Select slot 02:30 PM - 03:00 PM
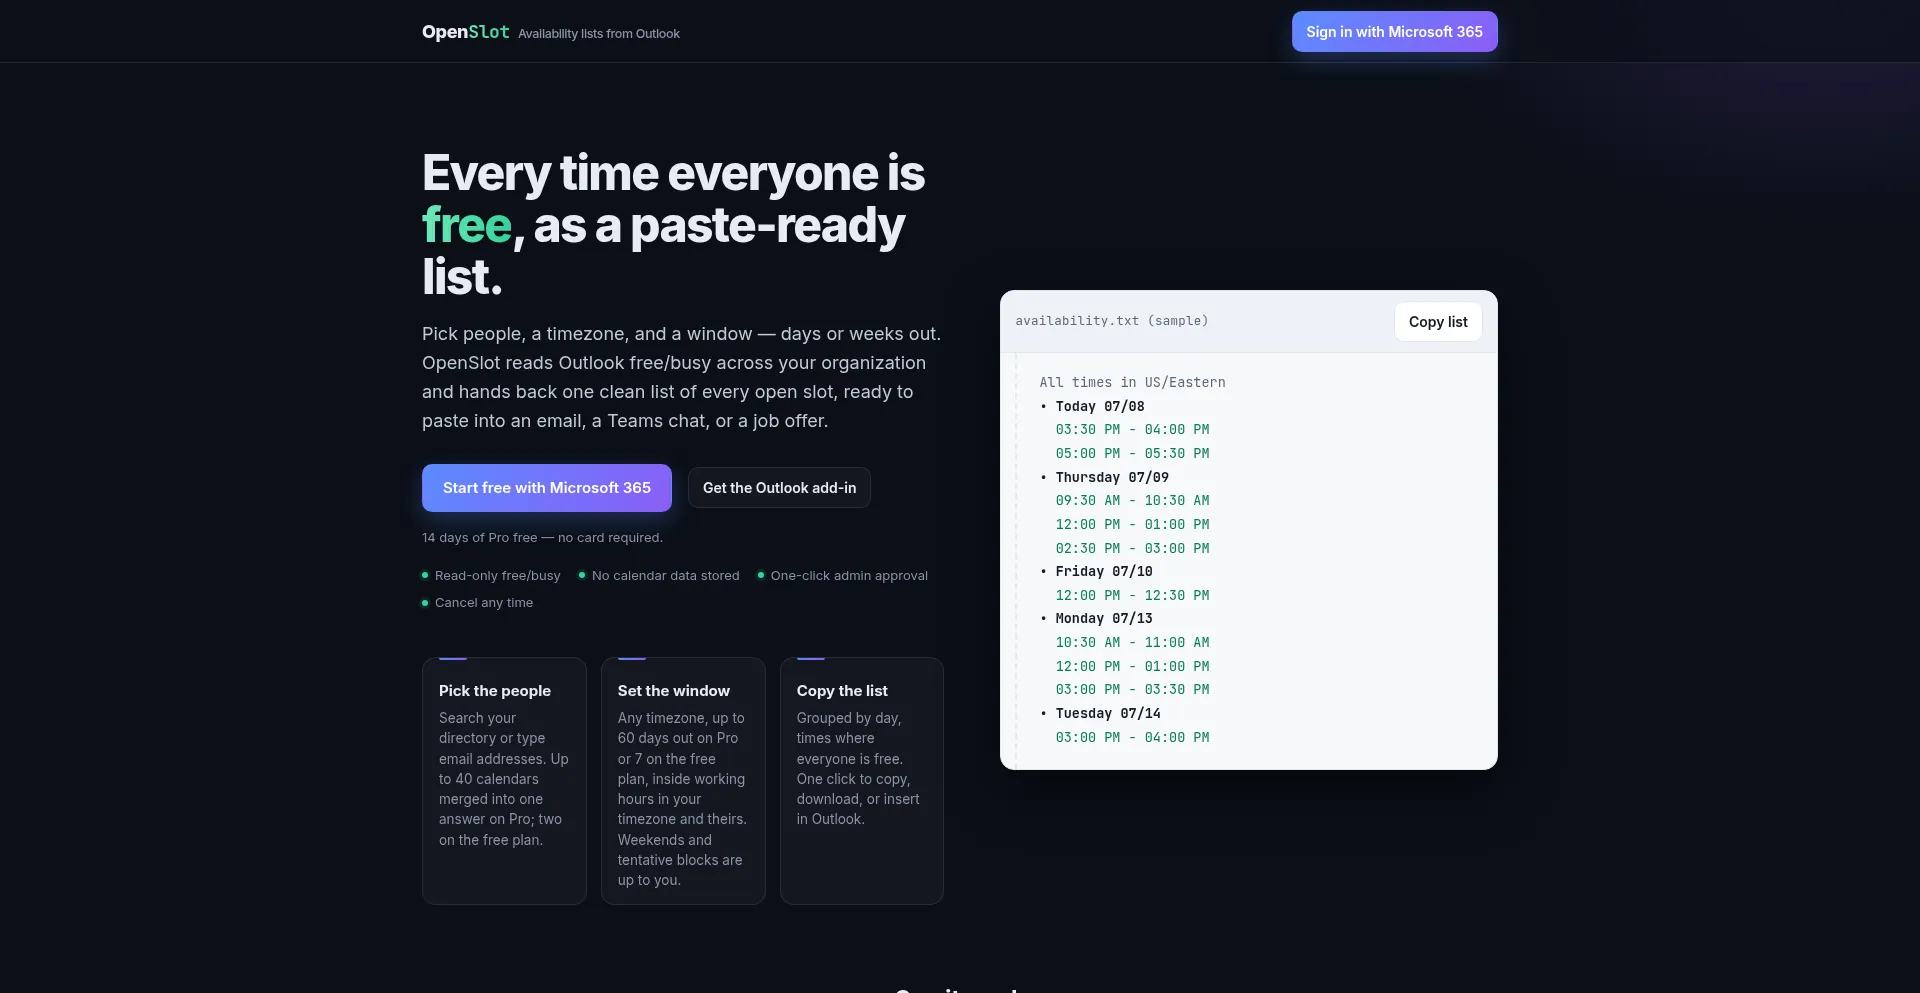Image resolution: width=1920 pixels, height=993 pixels. pyautogui.click(x=1132, y=549)
